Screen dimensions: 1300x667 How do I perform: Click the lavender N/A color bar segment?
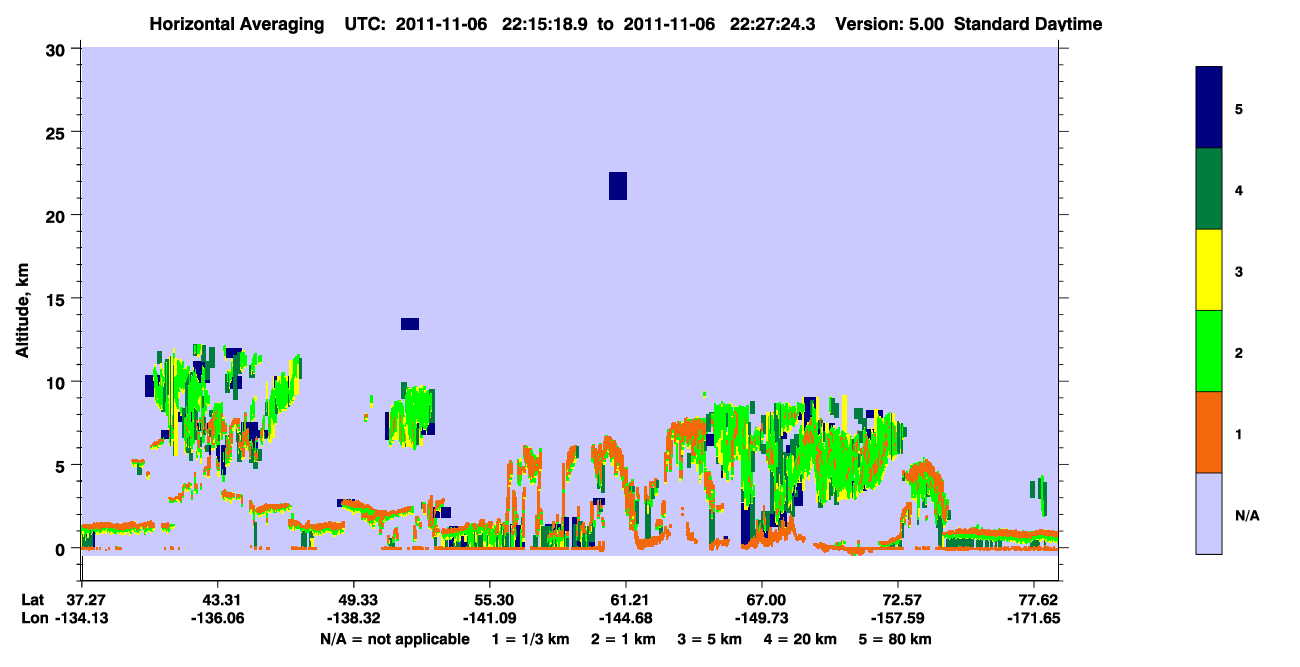pos(1208,513)
